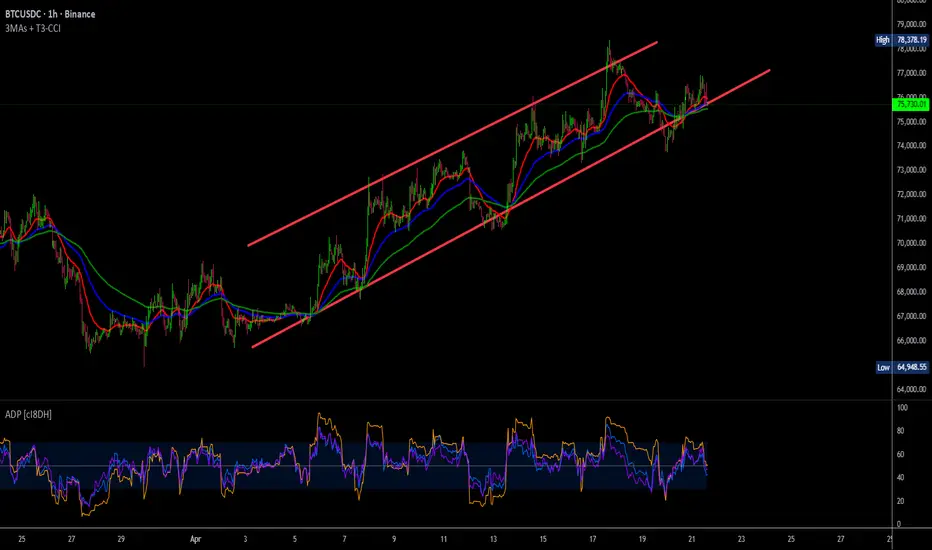Click date 17 on the time axis
The width and height of the screenshot is (932, 550).
tap(593, 539)
